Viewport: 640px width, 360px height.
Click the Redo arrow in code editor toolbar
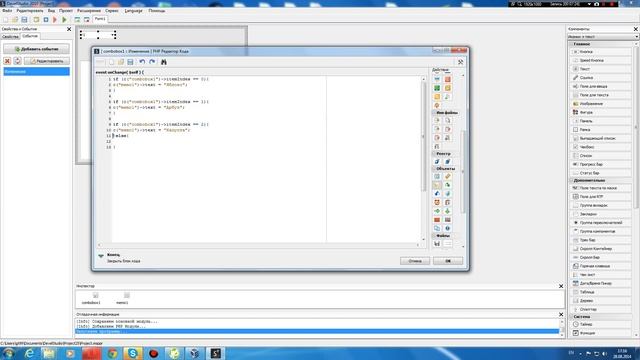(x=152, y=62)
